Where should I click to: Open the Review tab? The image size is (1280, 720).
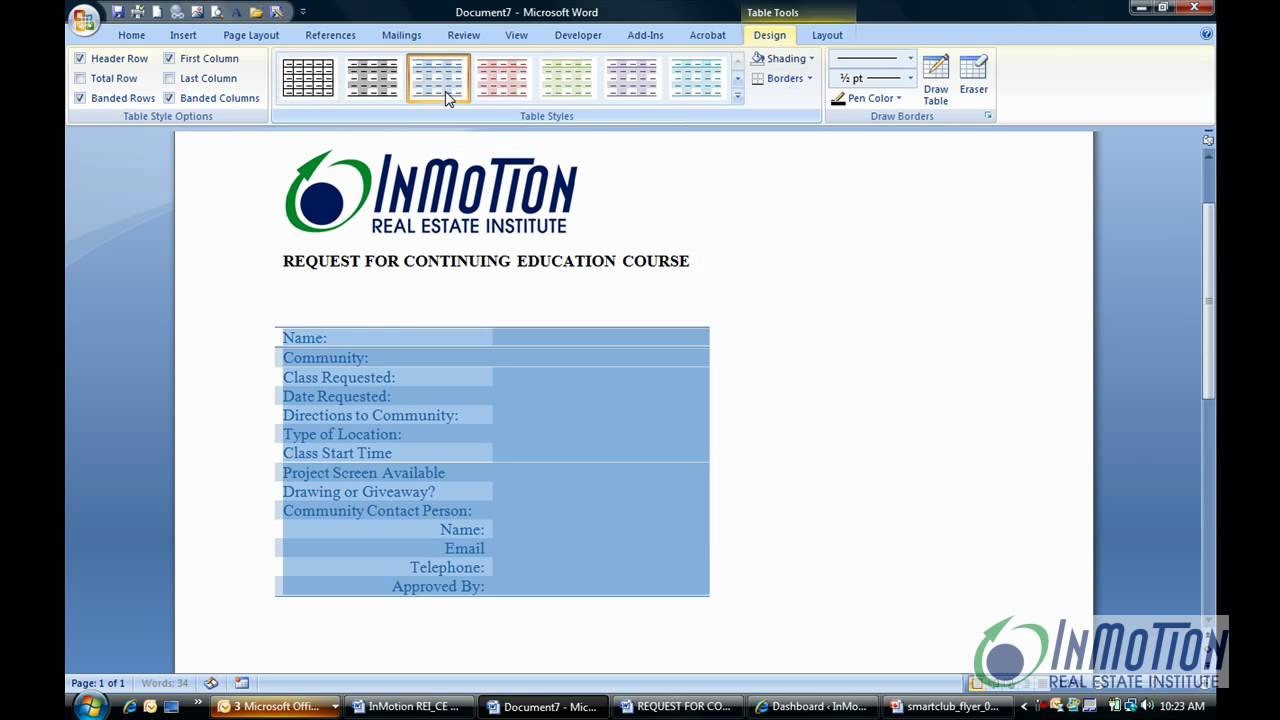point(463,35)
